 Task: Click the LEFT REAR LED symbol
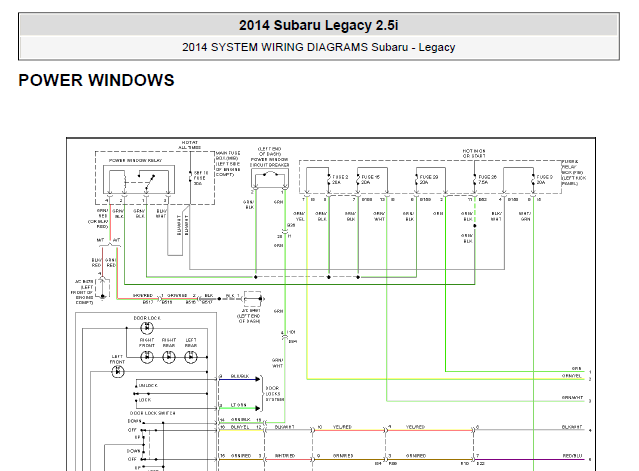tap(191, 357)
